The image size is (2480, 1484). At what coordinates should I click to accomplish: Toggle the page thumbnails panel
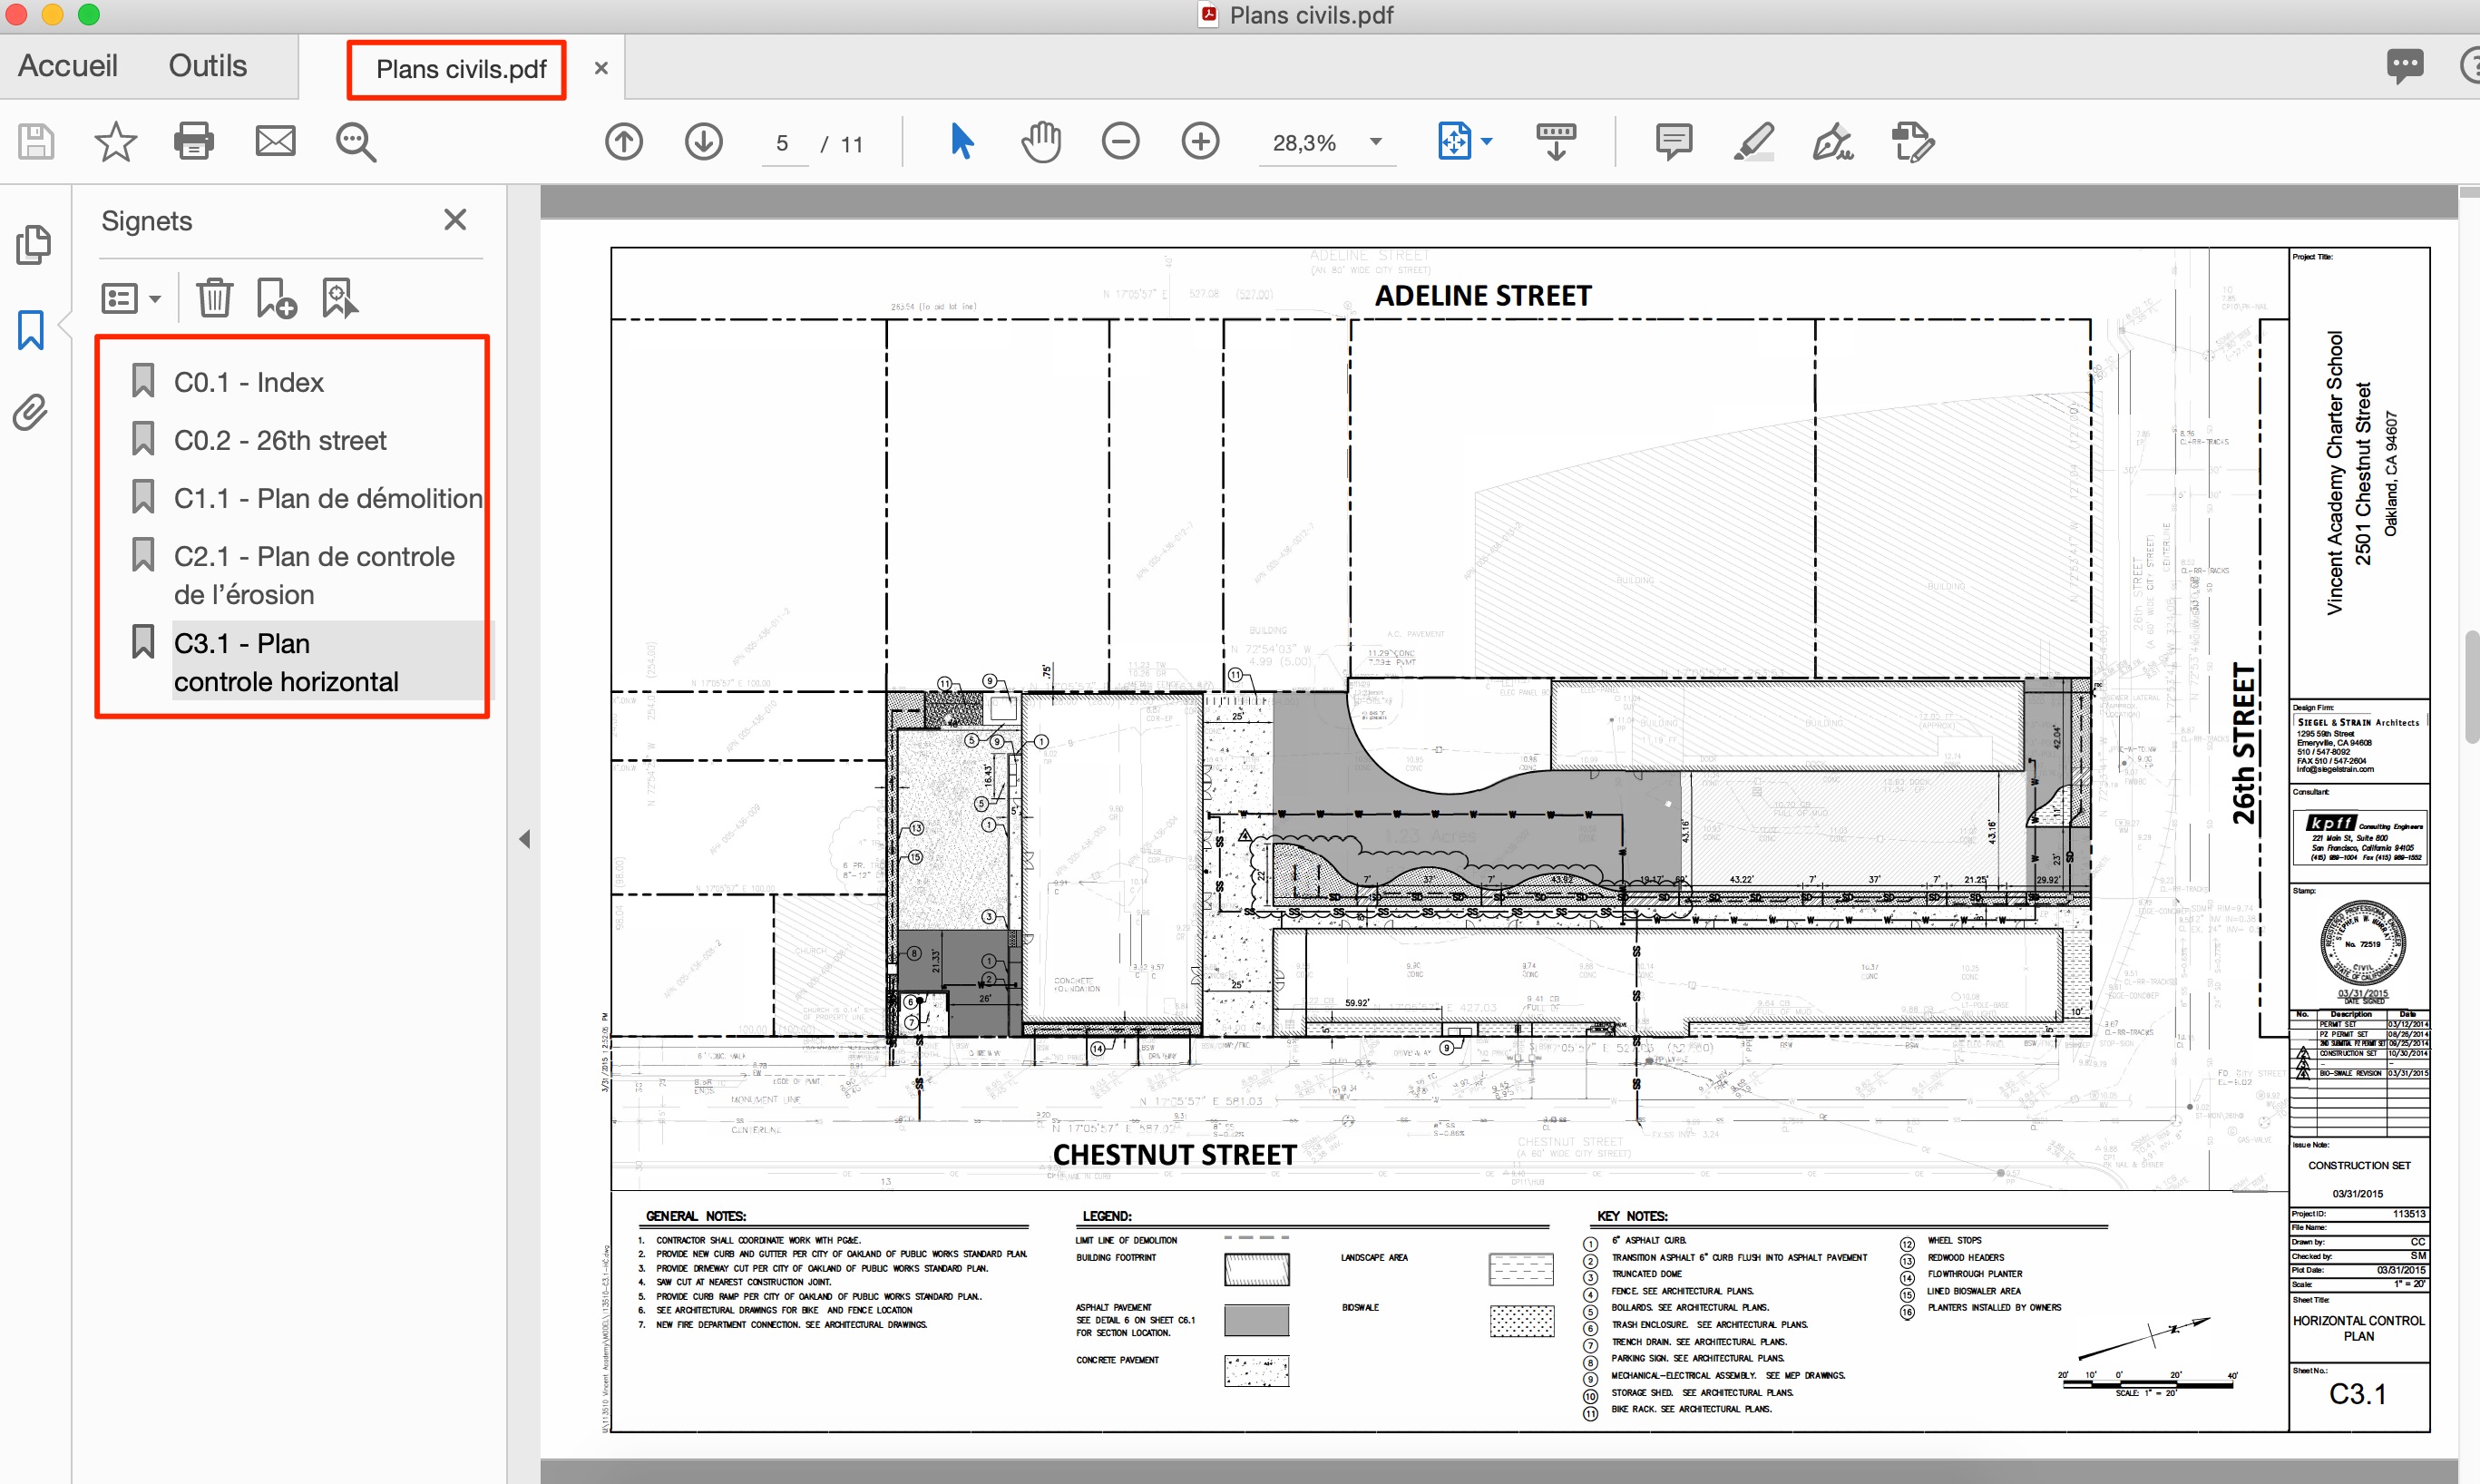[33, 245]
